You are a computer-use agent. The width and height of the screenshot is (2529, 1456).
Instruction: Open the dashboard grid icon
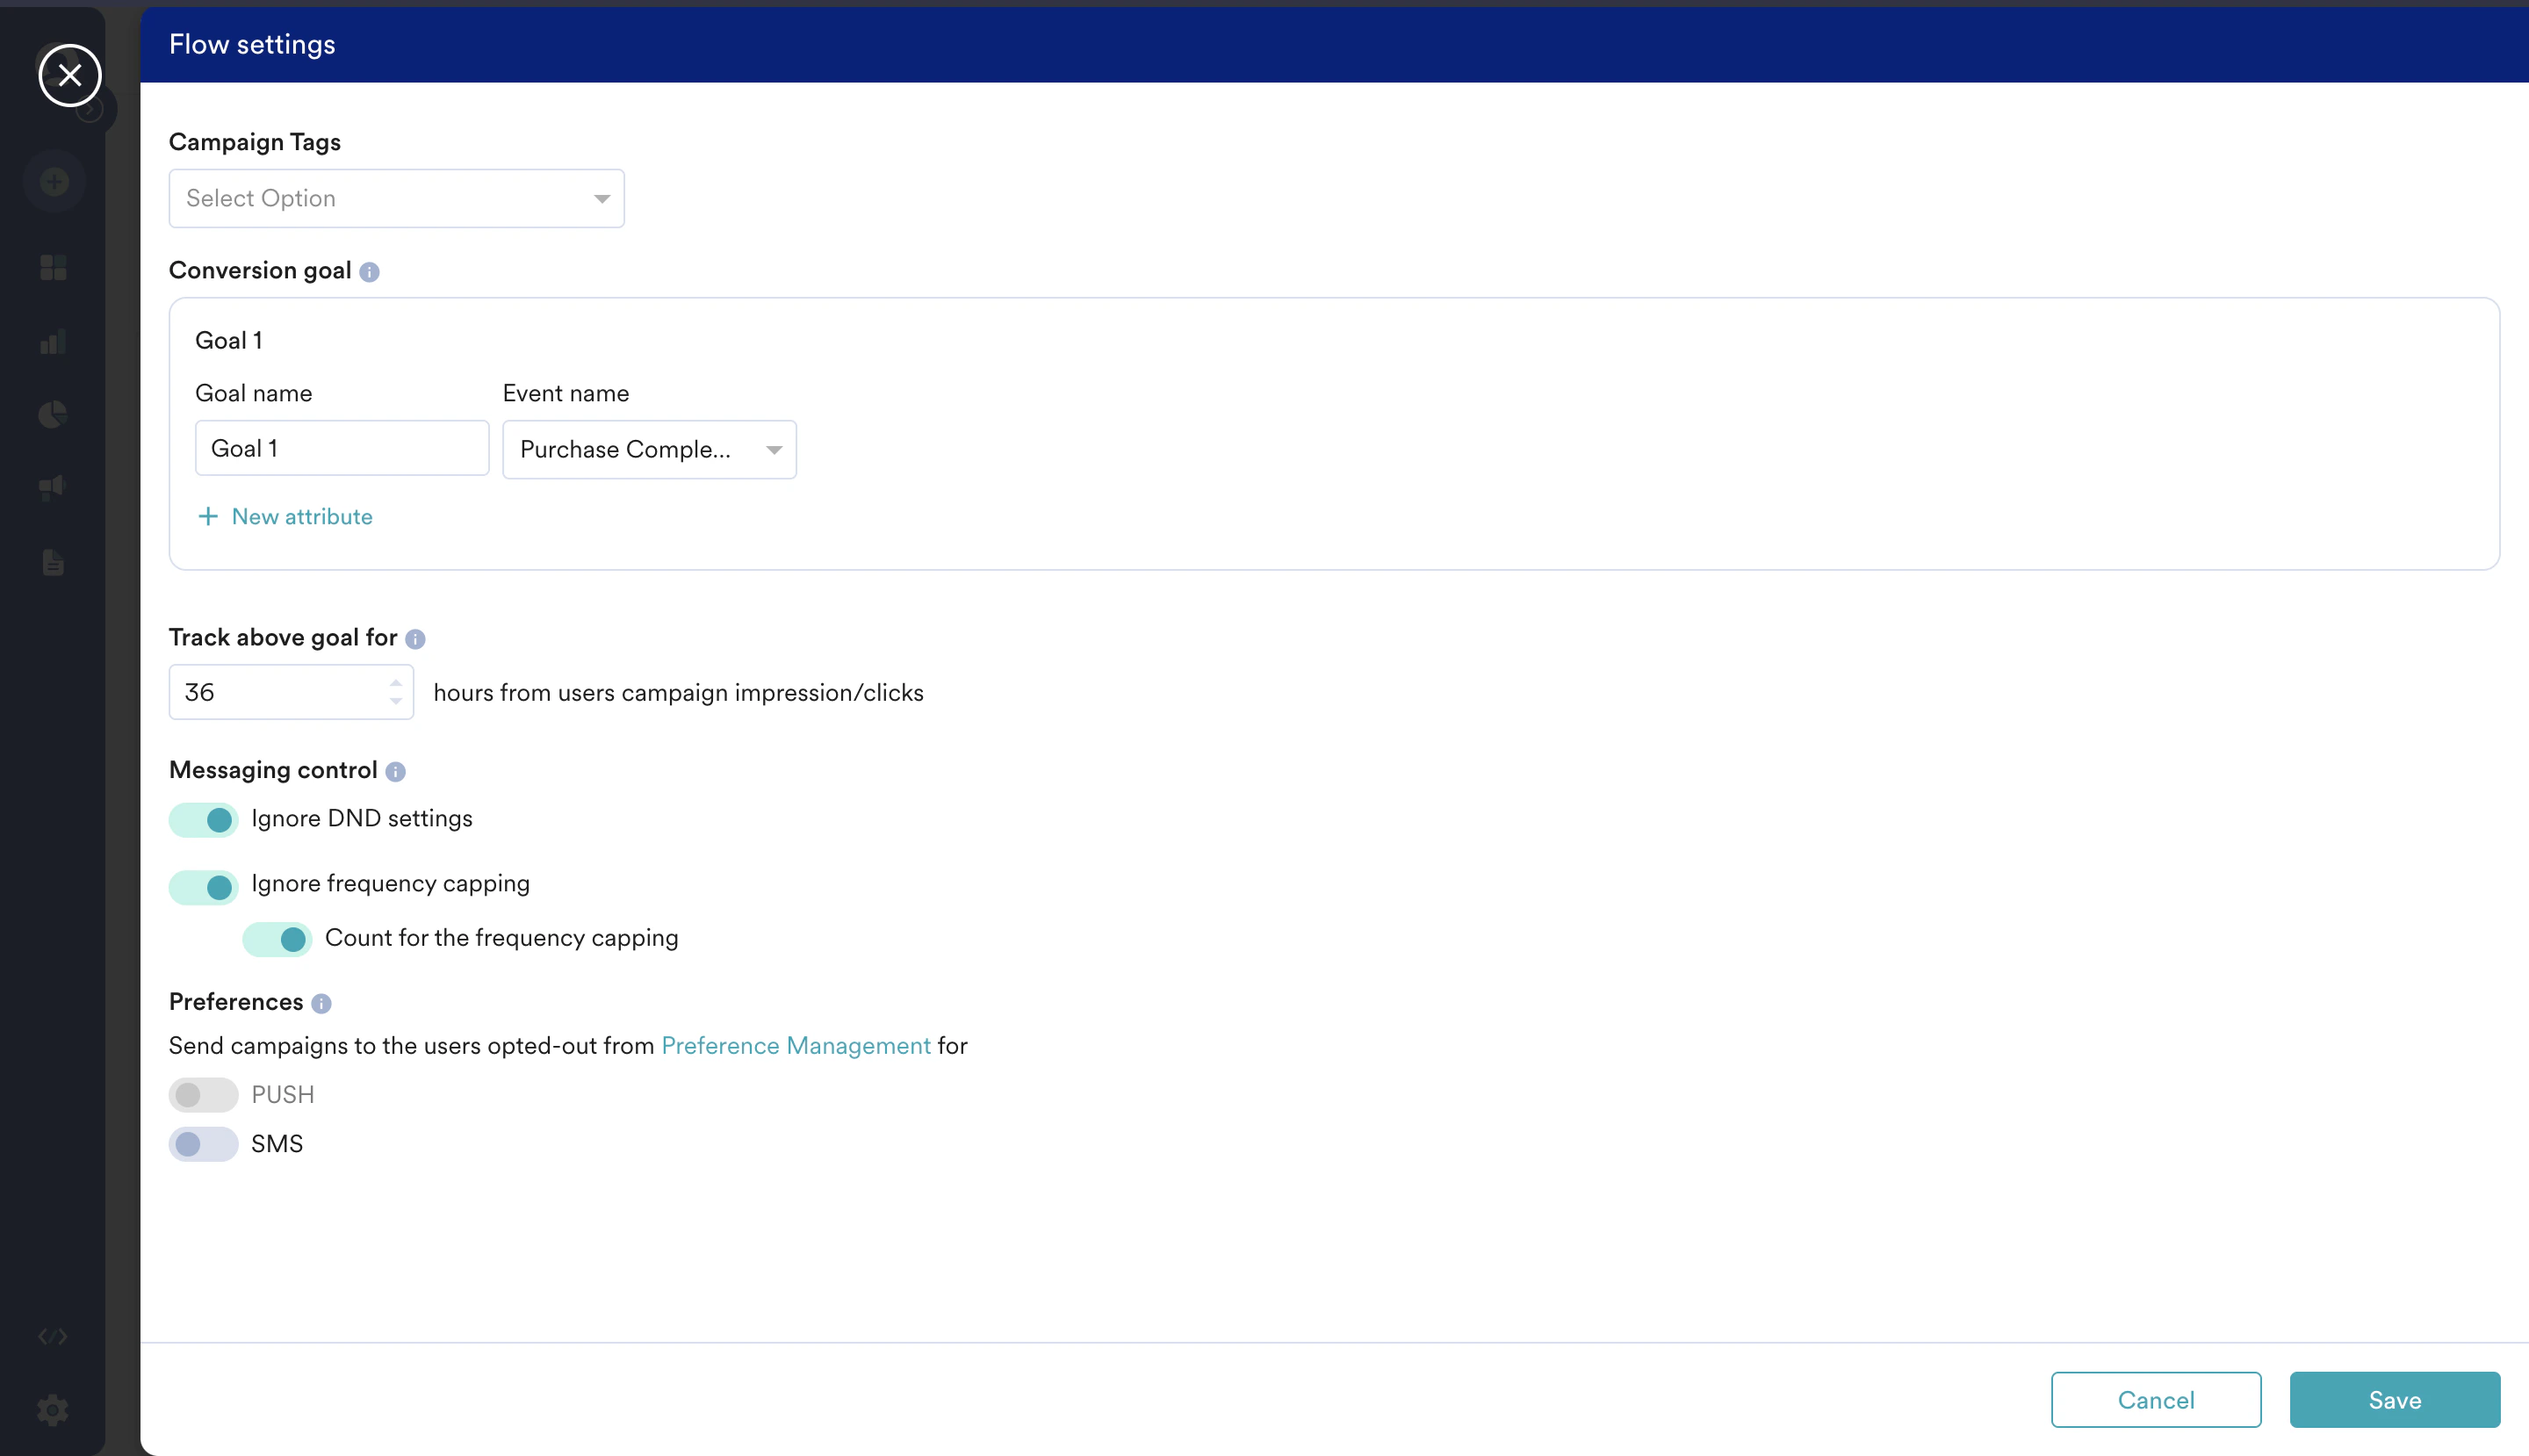(53, 267)
